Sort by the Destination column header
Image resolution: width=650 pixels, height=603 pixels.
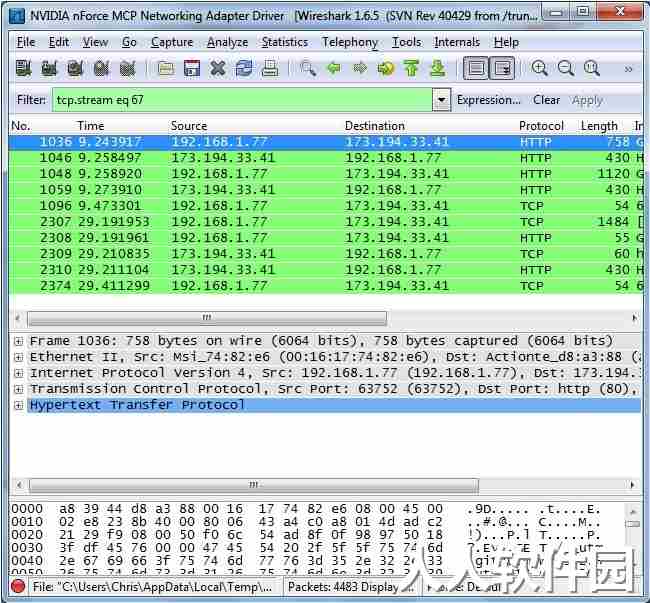375,126
